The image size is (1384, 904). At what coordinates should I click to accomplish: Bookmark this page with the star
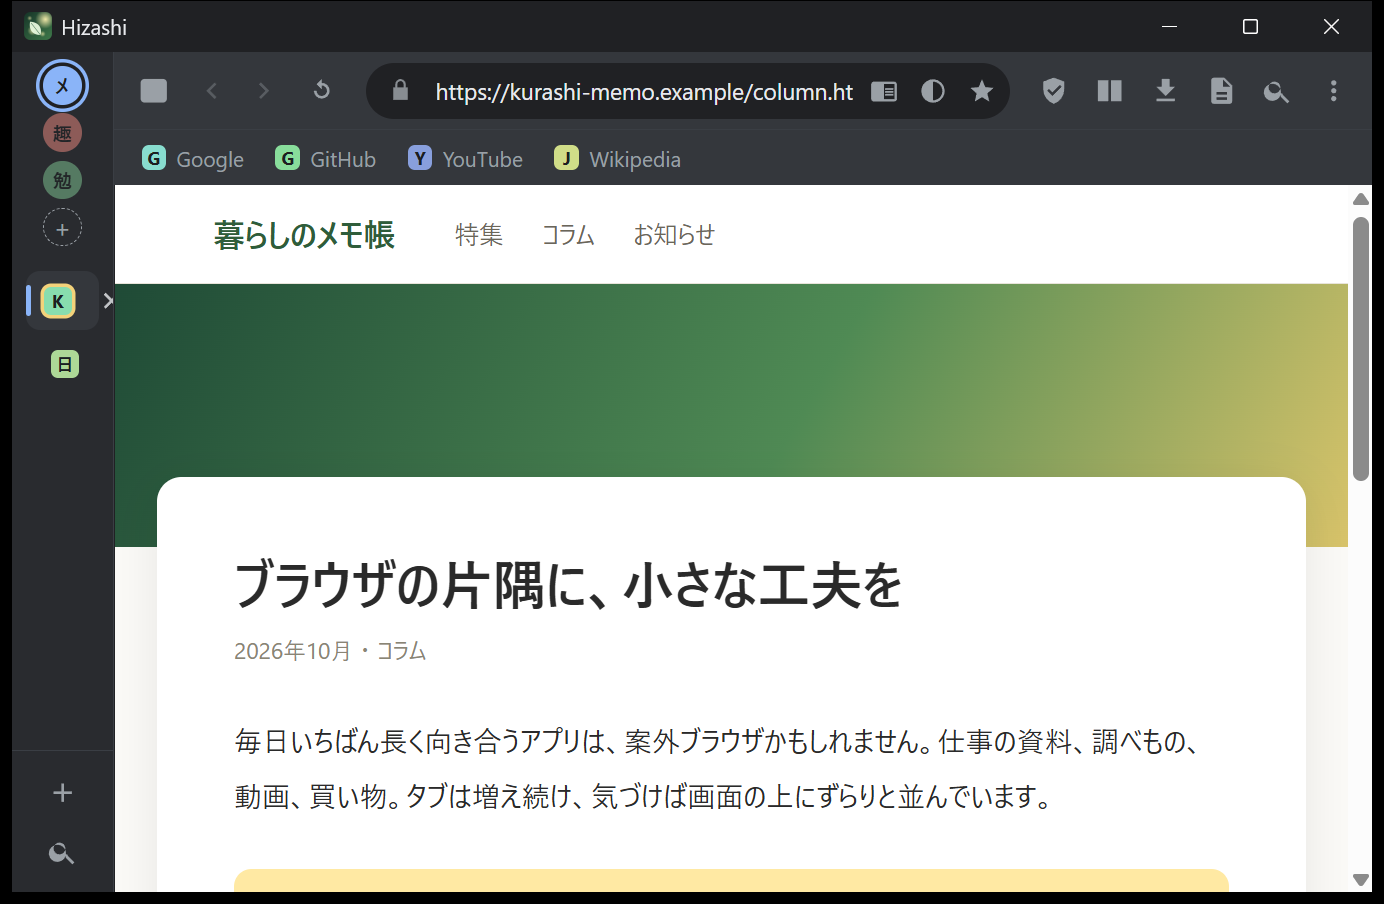(x=982, y=91)
